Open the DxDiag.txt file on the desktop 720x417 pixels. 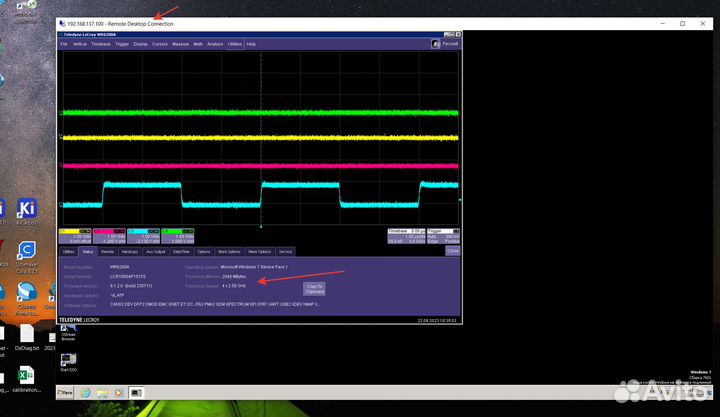coord(27,338)
